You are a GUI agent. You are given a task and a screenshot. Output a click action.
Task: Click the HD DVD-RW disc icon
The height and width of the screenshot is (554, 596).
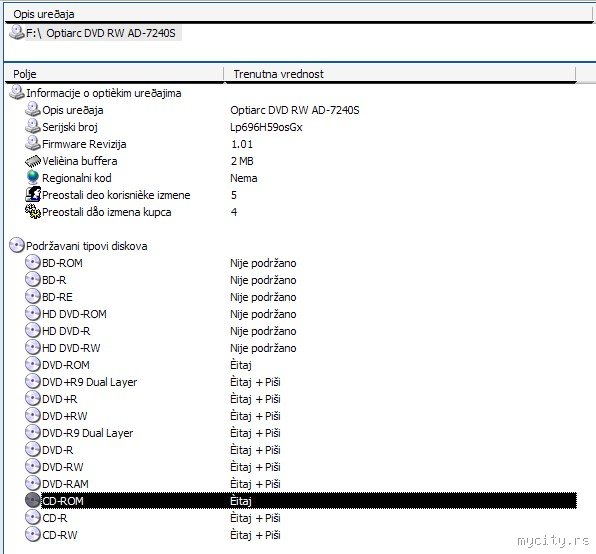[x=33, y=347]
